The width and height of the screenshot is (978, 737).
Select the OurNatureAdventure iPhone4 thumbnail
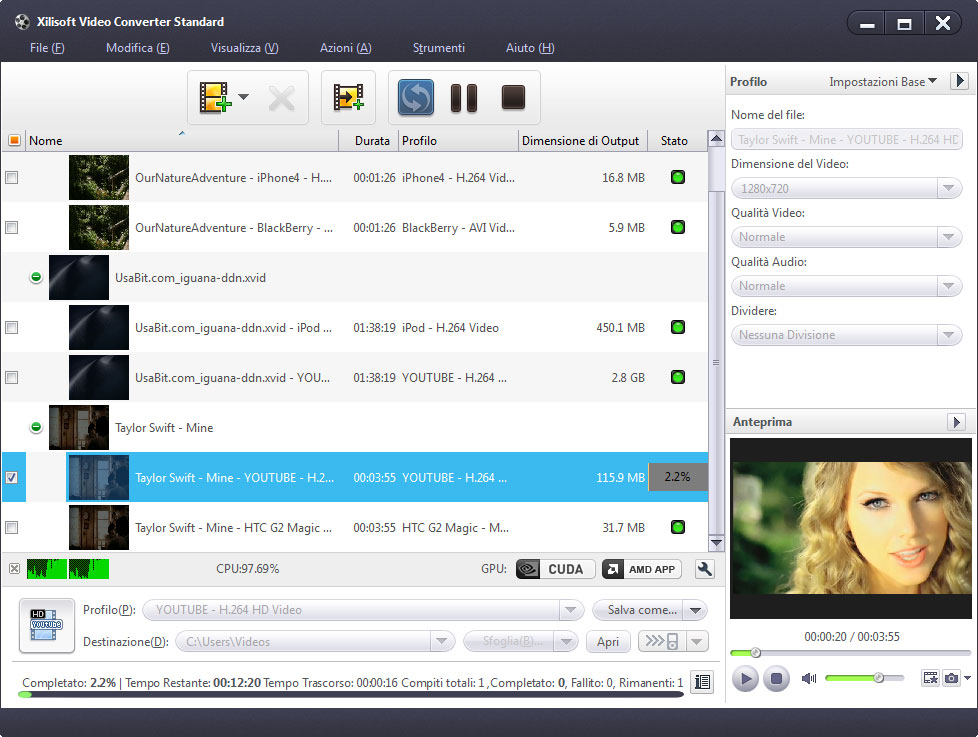99,178
